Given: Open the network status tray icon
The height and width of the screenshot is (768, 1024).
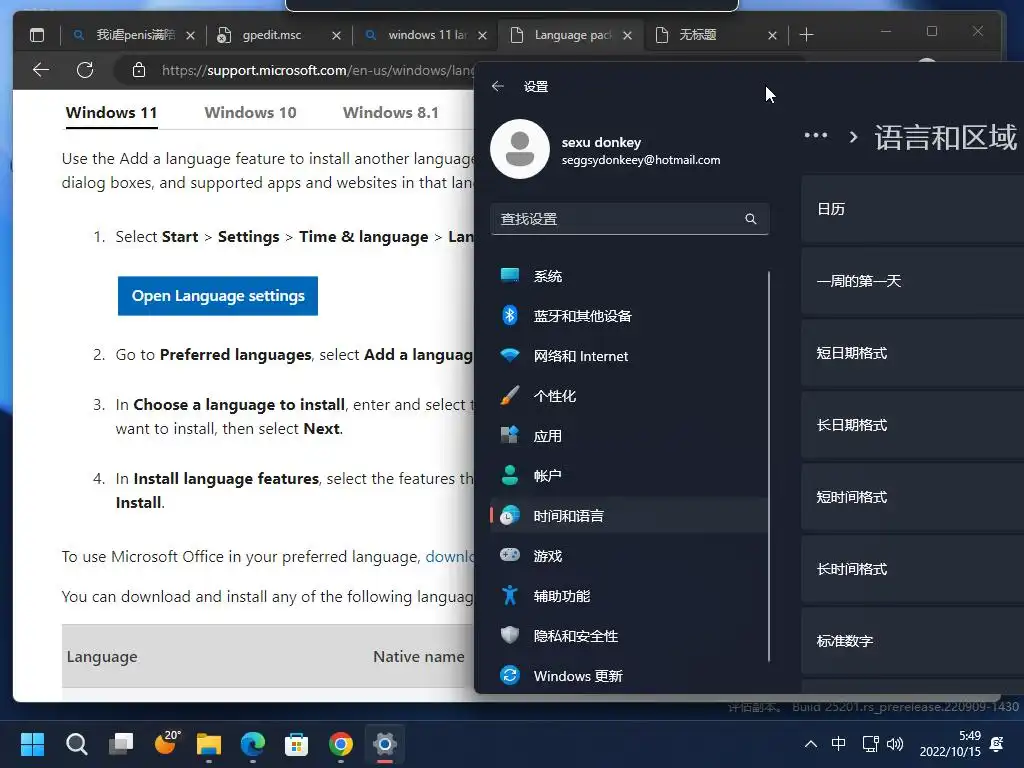Looking at the screenshot, I should pyautogui.click(x=871, y=744).
